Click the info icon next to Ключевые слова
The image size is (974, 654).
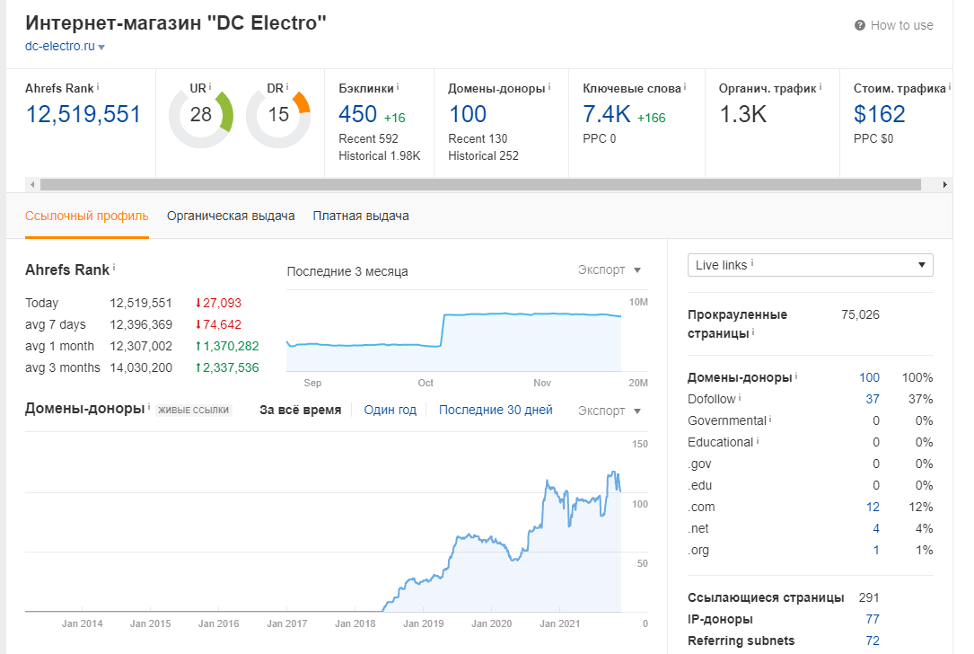click(x=686, y=88)
